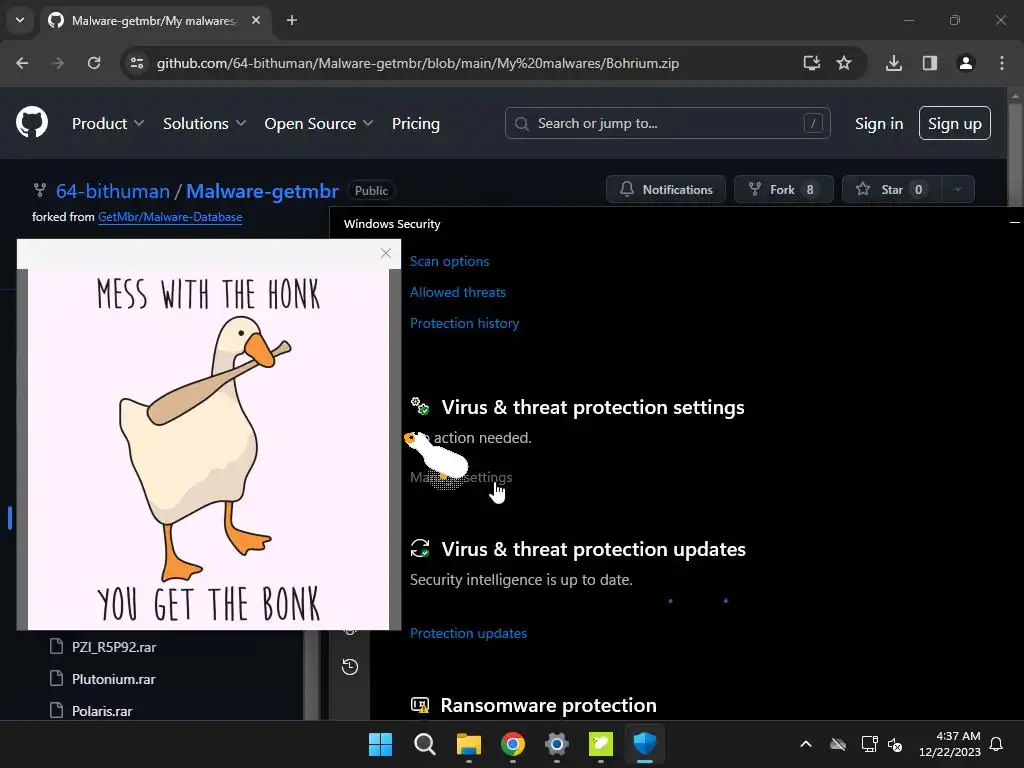The image size is (1024, 768).
Task: Open Protection updates link
Action: 468,633
